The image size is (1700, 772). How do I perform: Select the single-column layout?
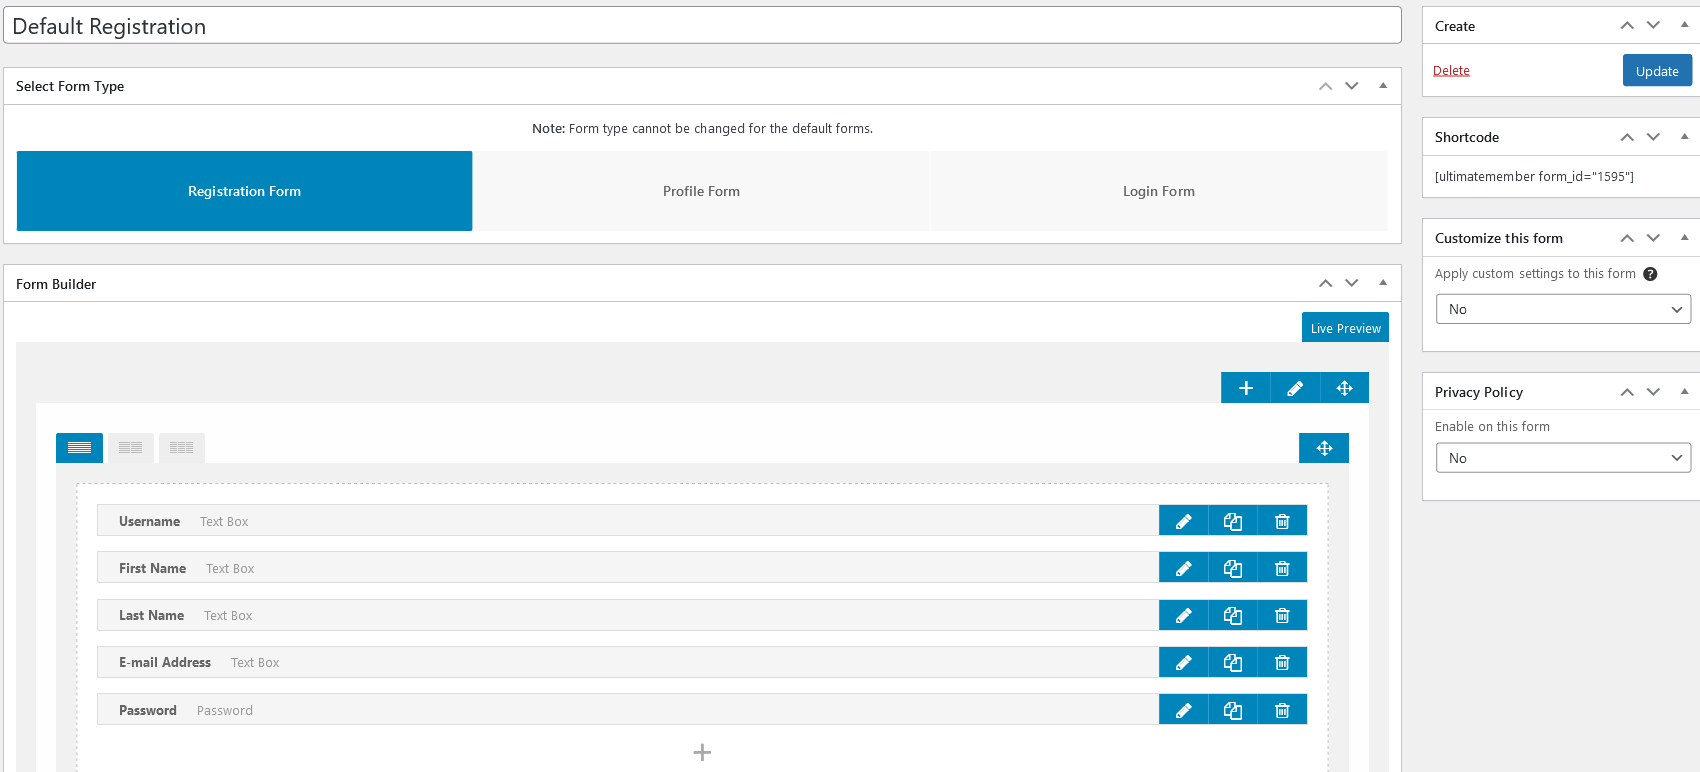[x=79, y=448]
